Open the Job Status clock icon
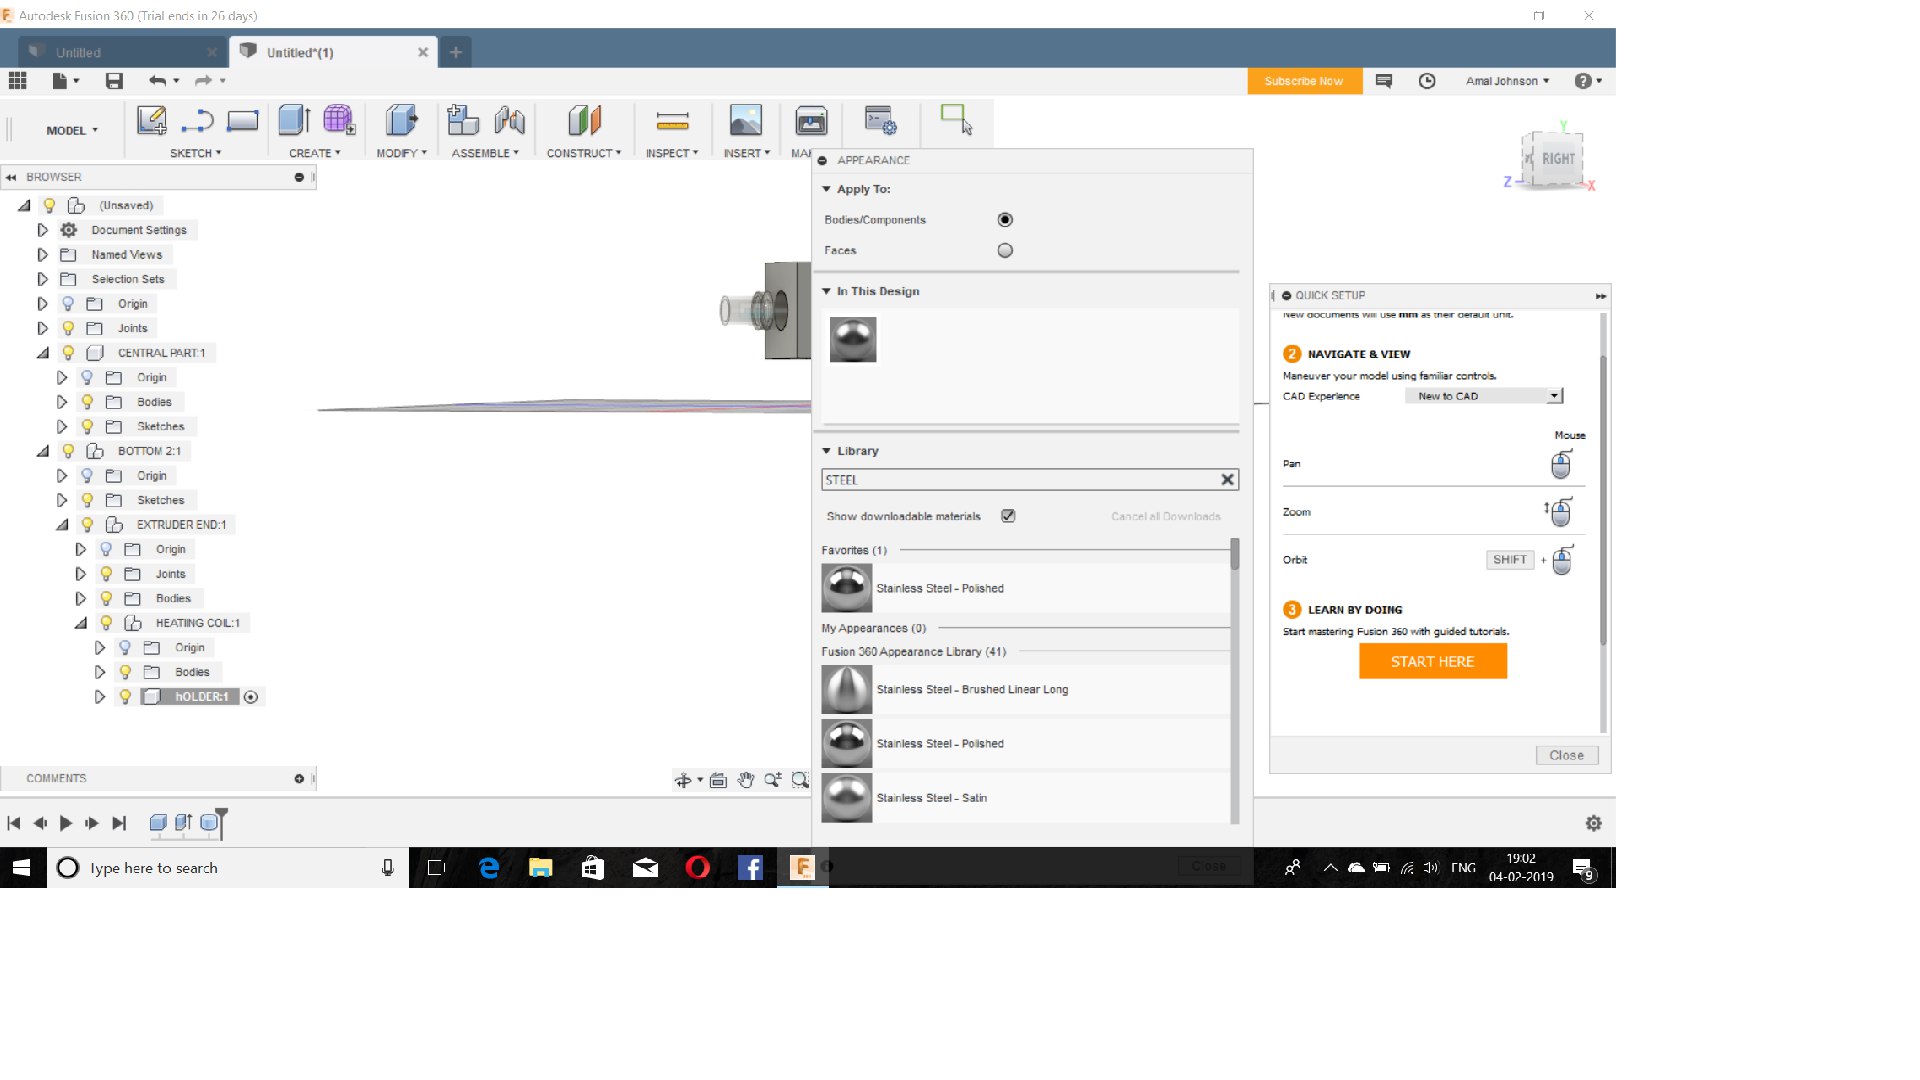Screen dimensions: 1920x1080 pos(1427,81)
